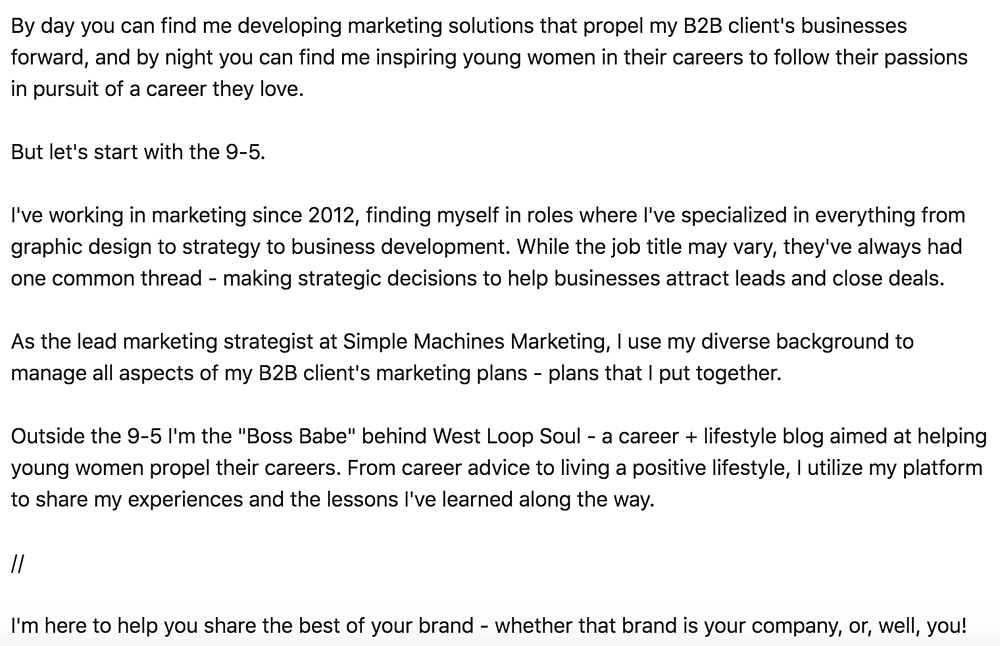The image size is (1000, 646).
Task: Click the quoted text "Boss Babe"
Action: [296, 436]
